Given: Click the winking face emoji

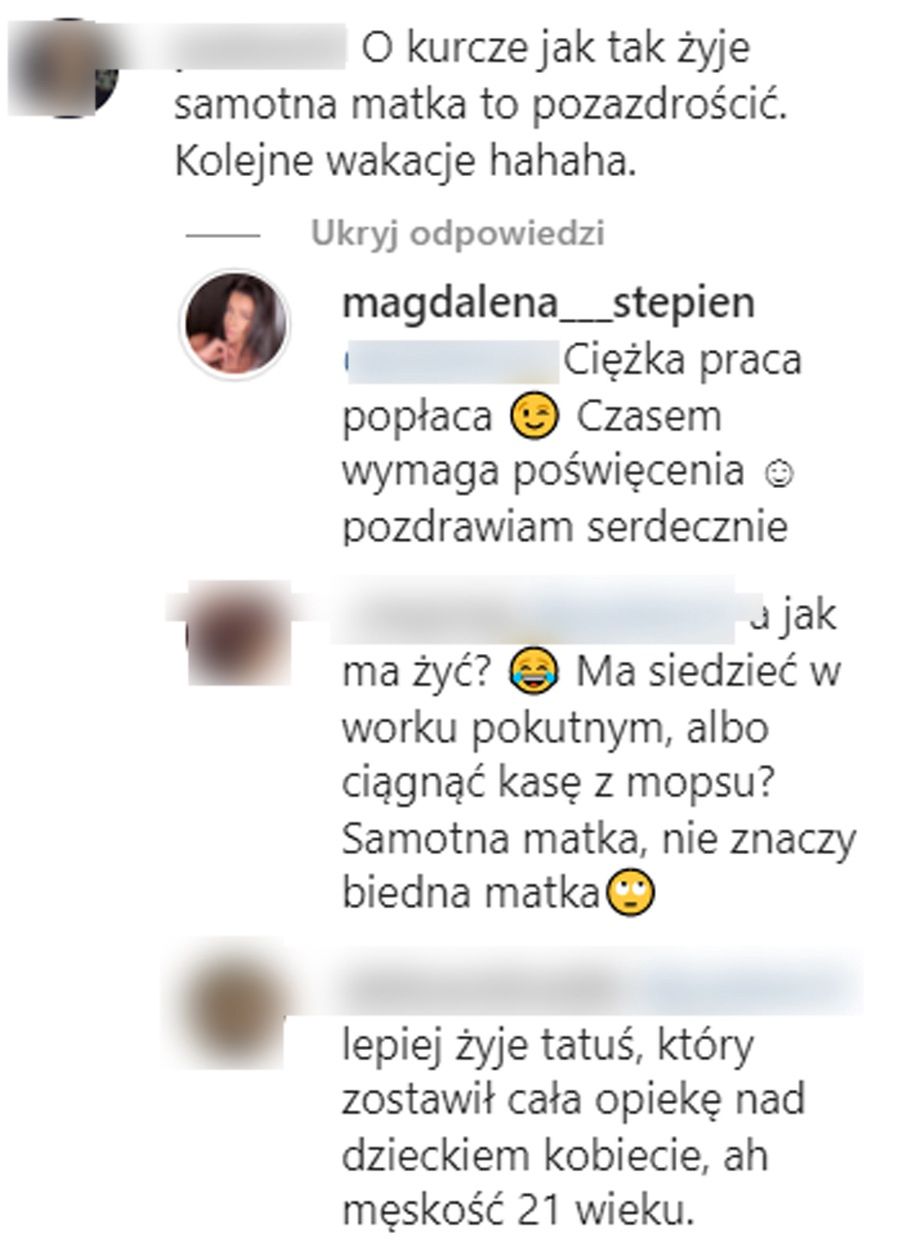Looking at the screenshot, I should pos(532,418).
